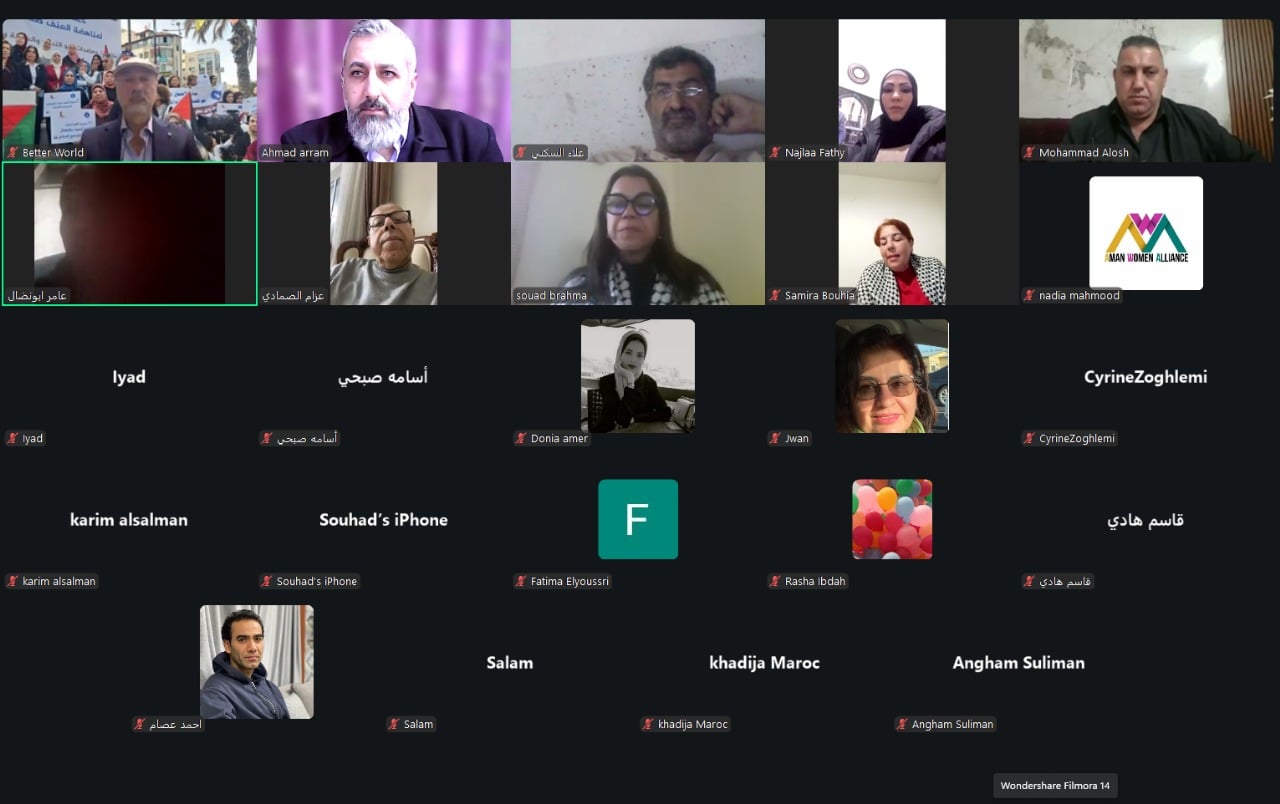Click Samira Boulila's muted microphone icon
This screenshot has height=804, width=1280.
click(776, 296)
